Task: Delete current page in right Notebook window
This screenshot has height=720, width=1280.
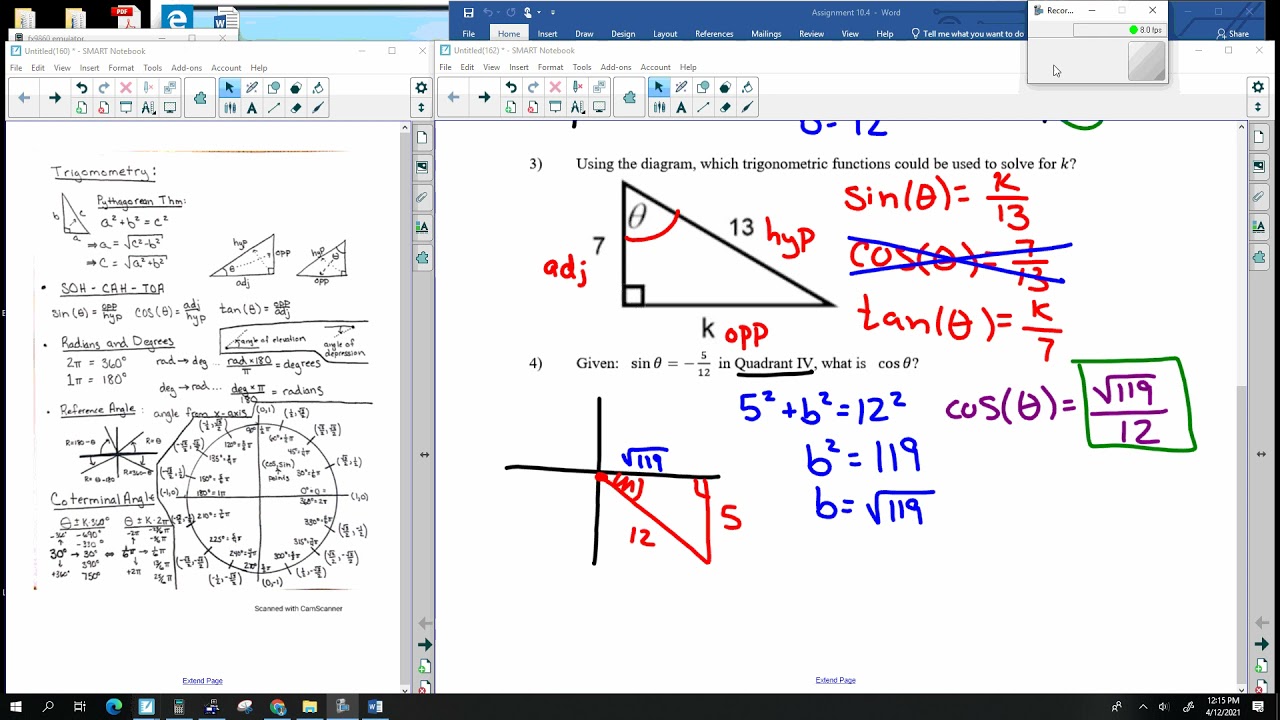Action: 533,107
